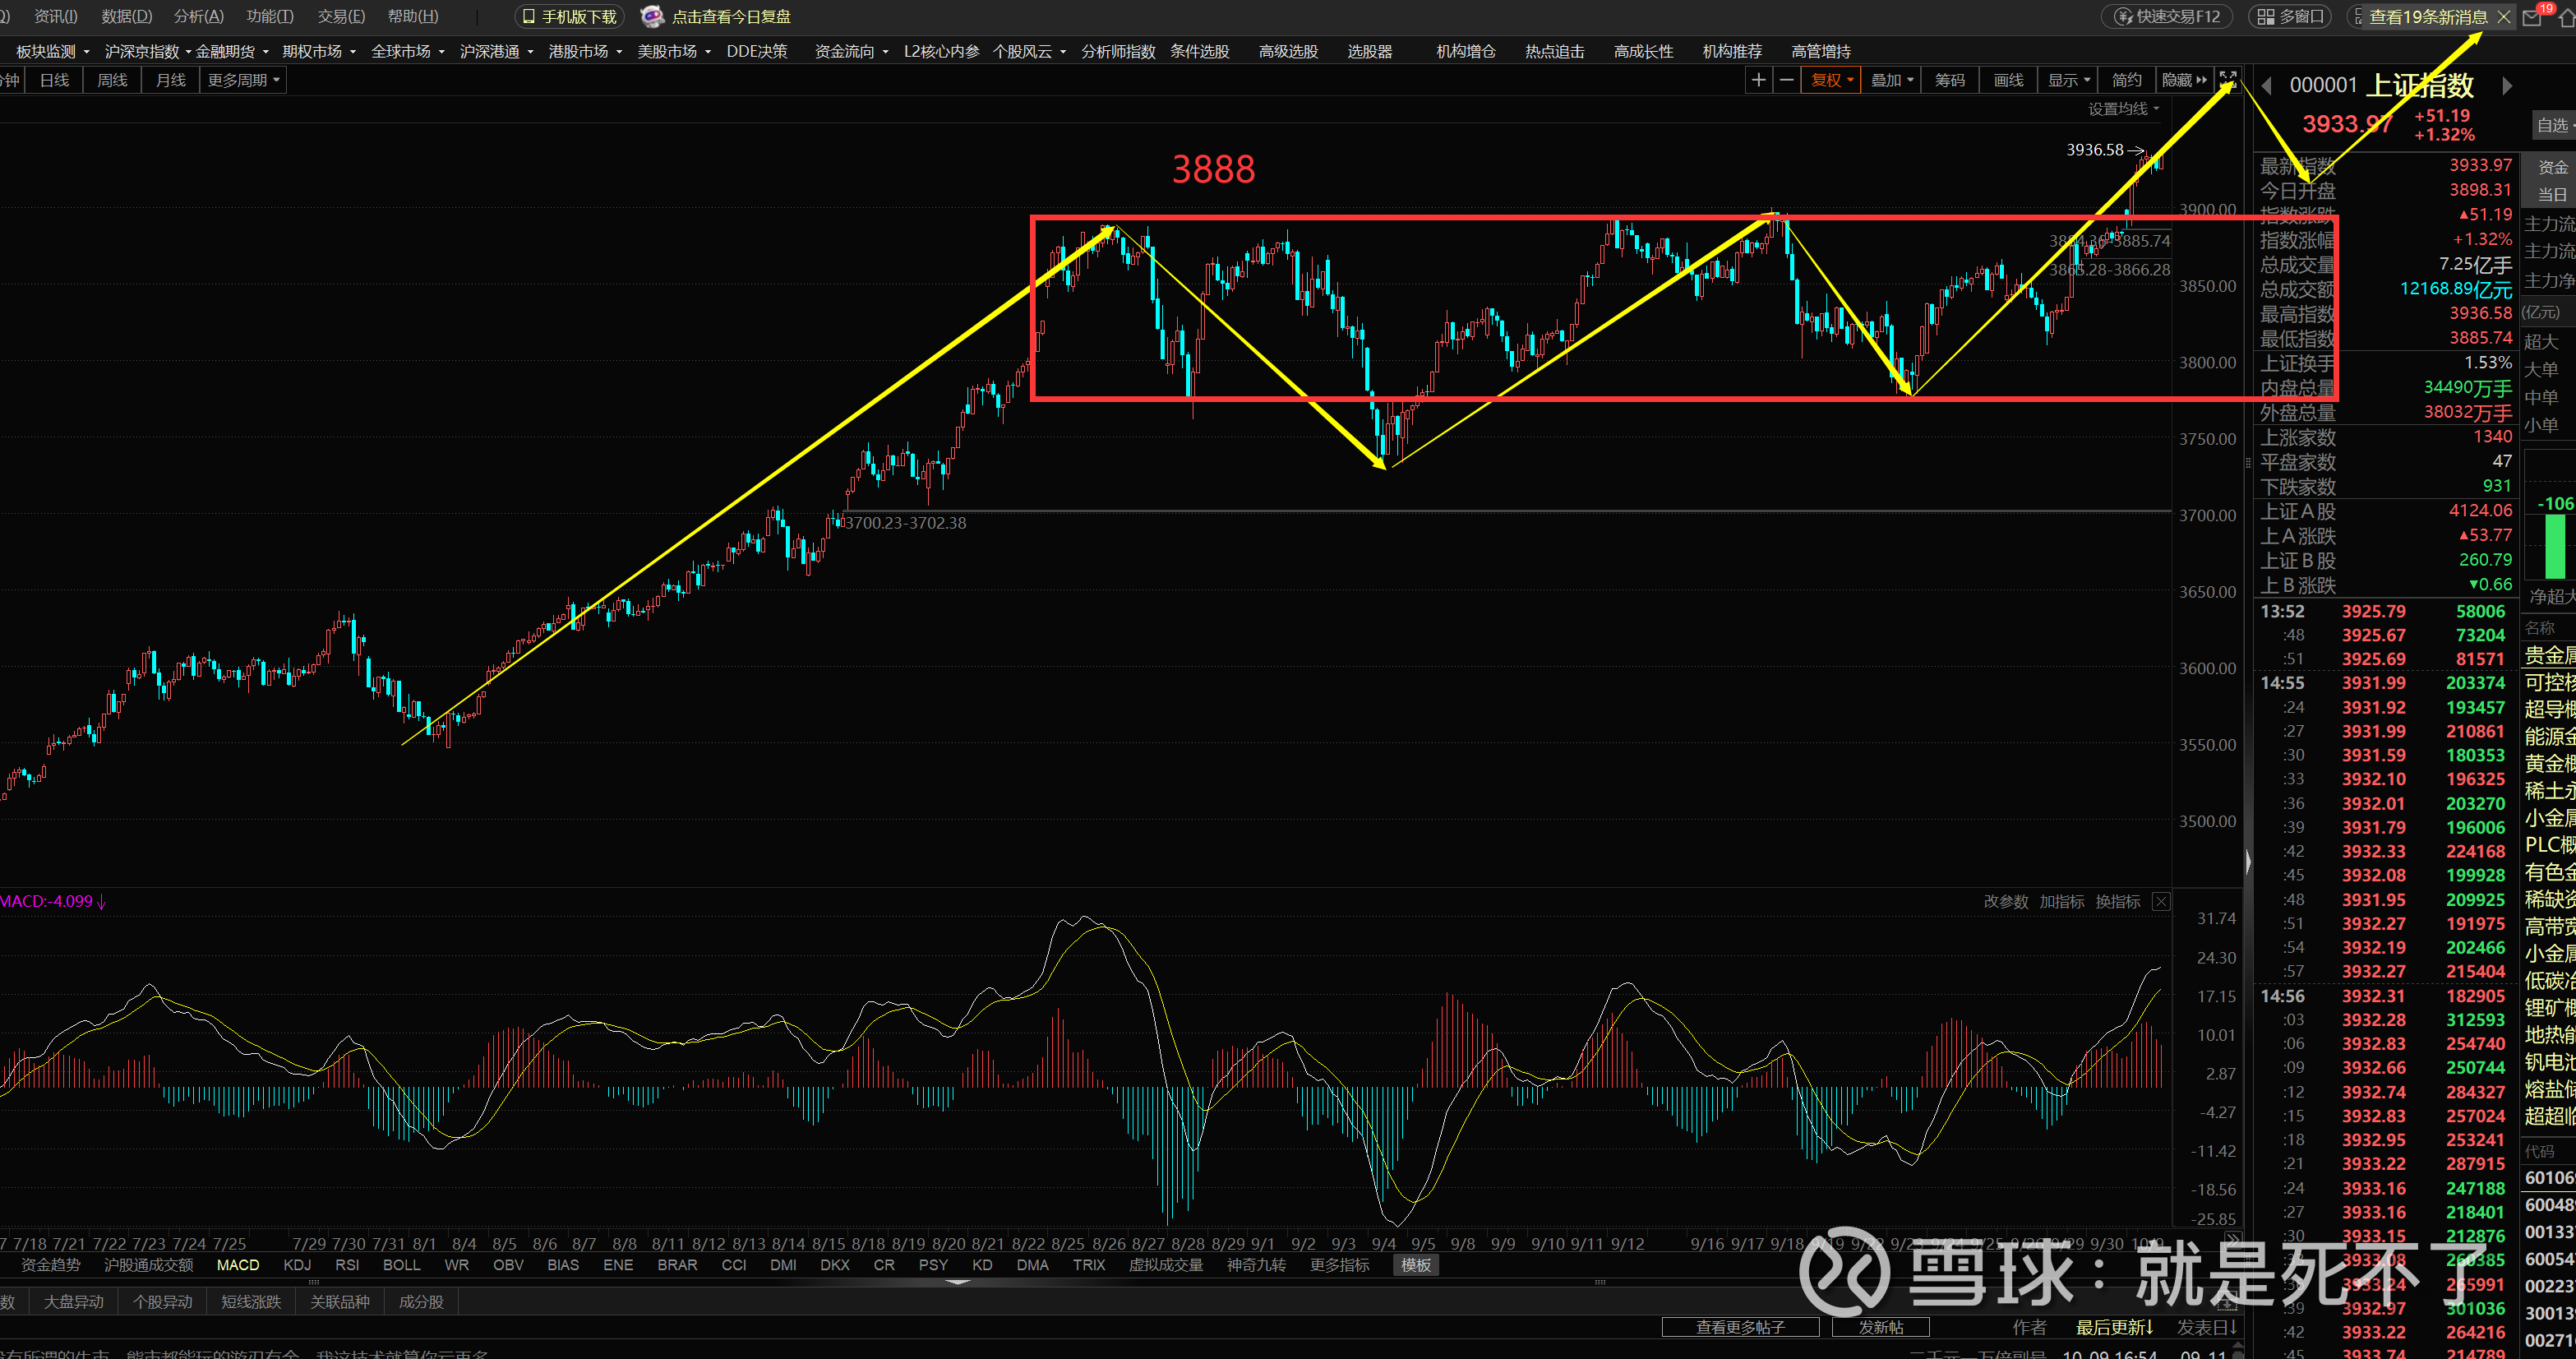Toggle simple mode 简约 view
The height and width of the screenshot is (1359, 2576).
(x=2126, y=80)
